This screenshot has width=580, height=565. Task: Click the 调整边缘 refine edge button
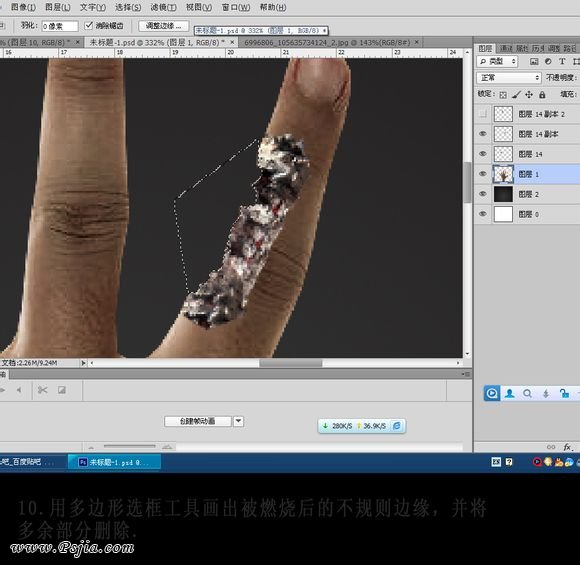click(x=163, y=26)
